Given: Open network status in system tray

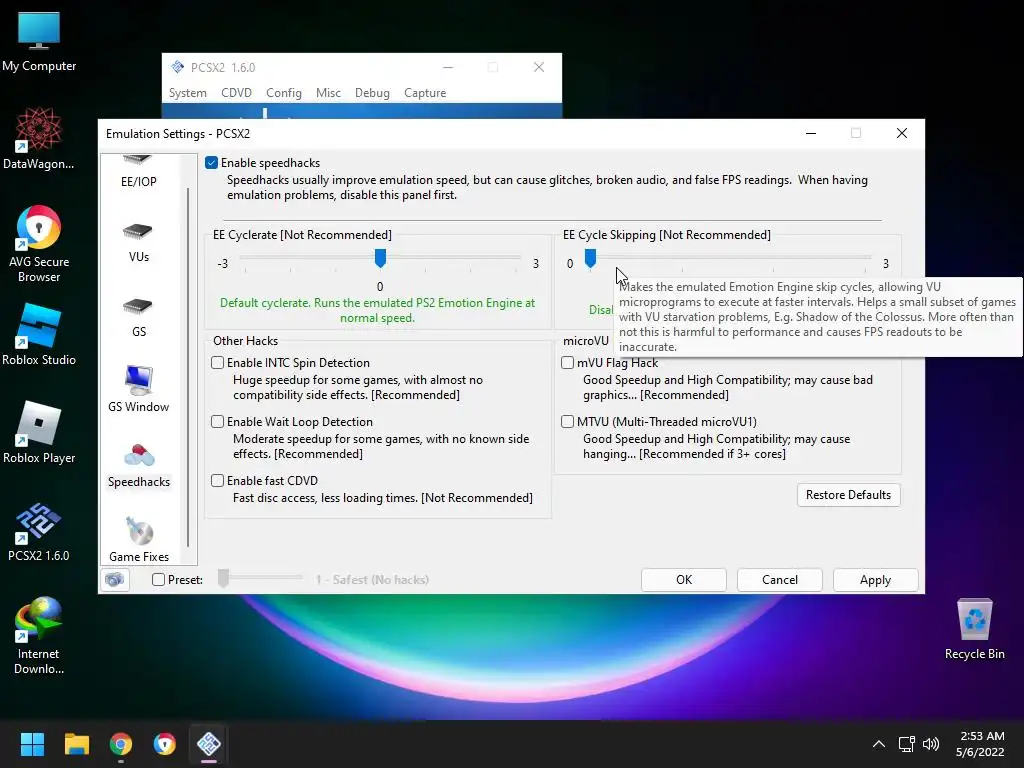Looking at the screenshot, I should 906,744.
